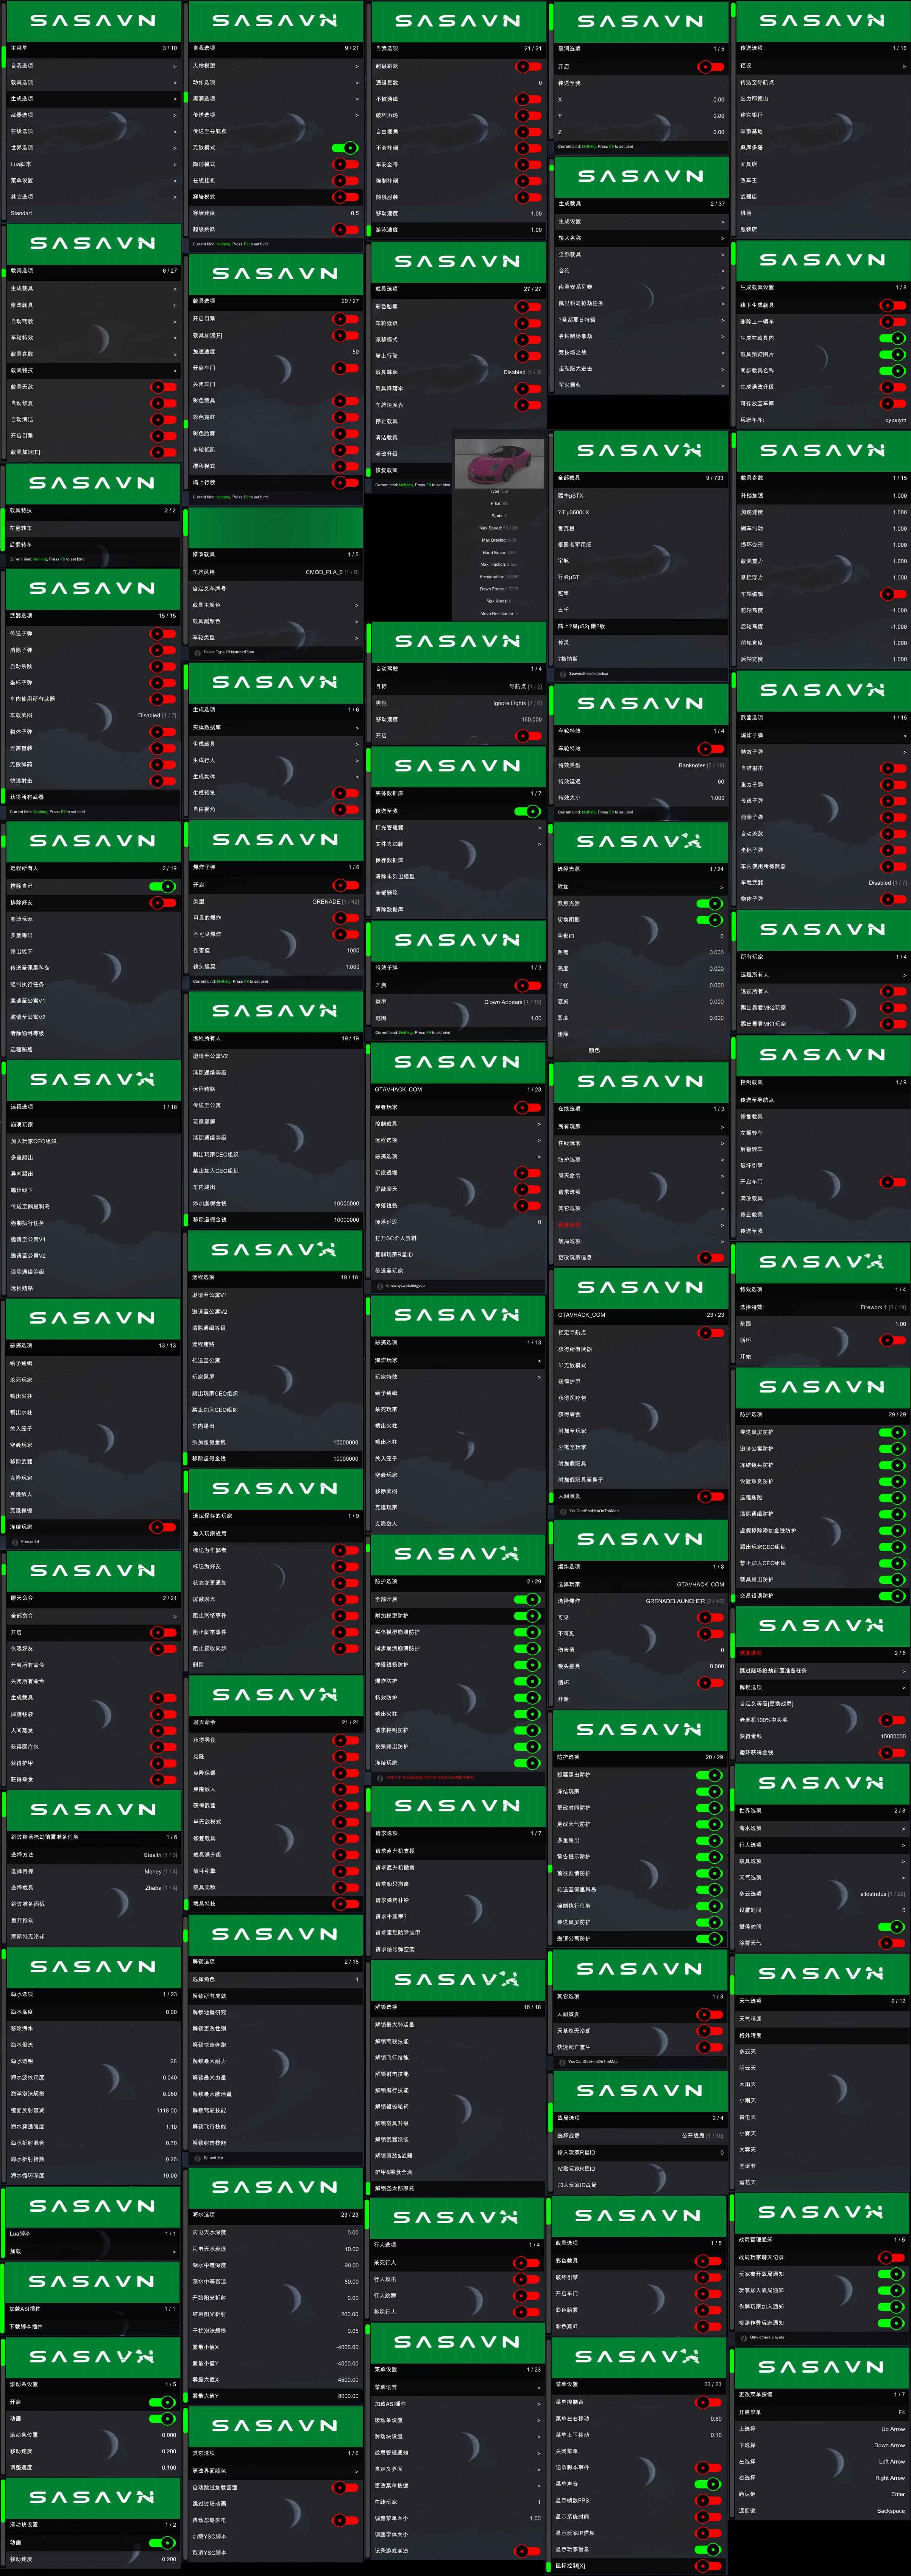The image size is (911, 2576).
Task: Toggle 开启 switch in 黑洞选项 1/5 panel
Action: pos(710,67)
